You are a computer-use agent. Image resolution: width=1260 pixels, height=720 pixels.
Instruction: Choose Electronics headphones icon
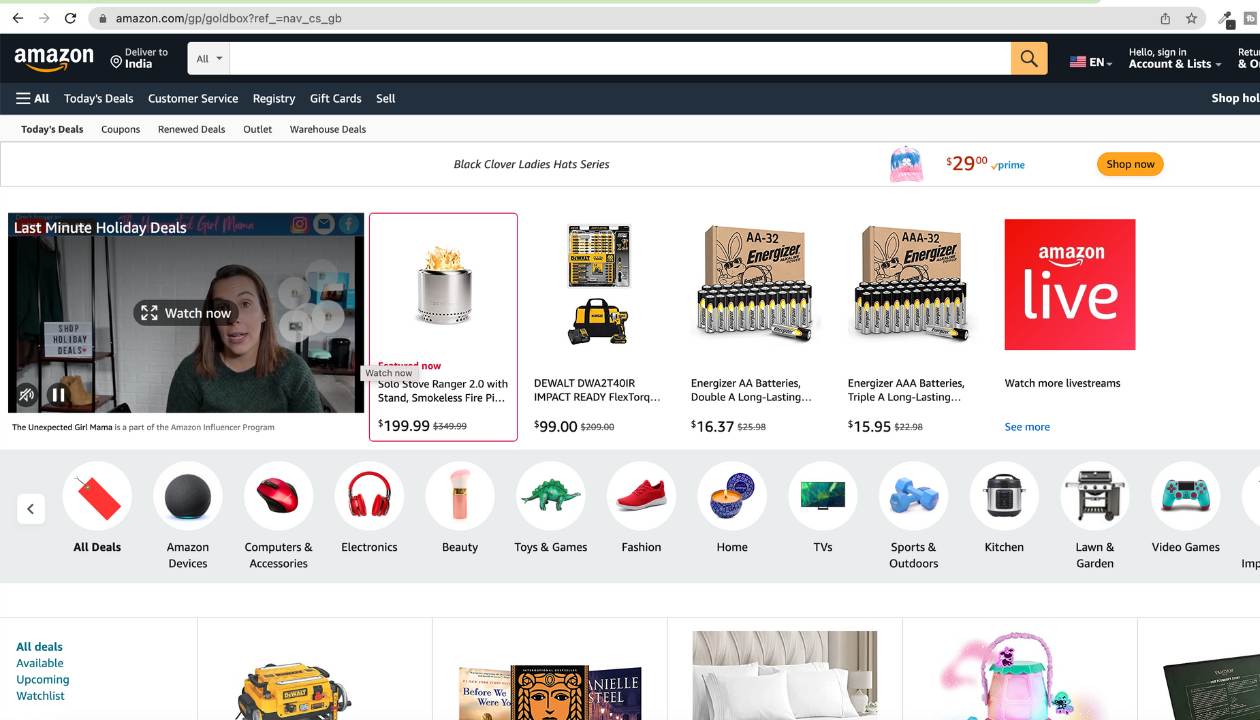click(x=369, y=496)
